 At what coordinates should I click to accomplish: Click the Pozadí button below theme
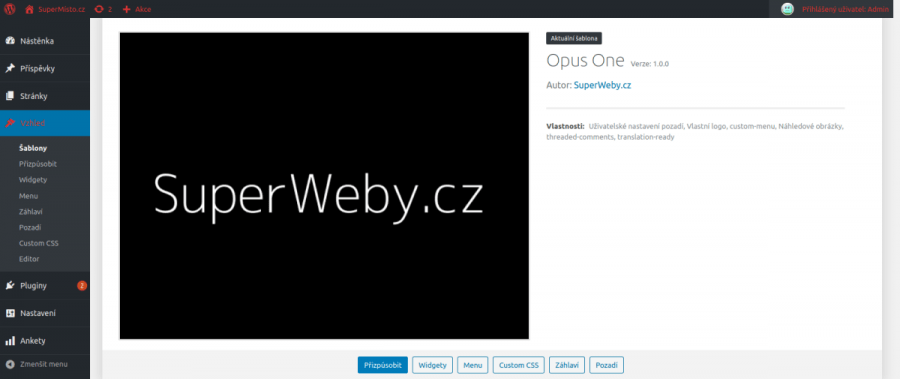606,365
